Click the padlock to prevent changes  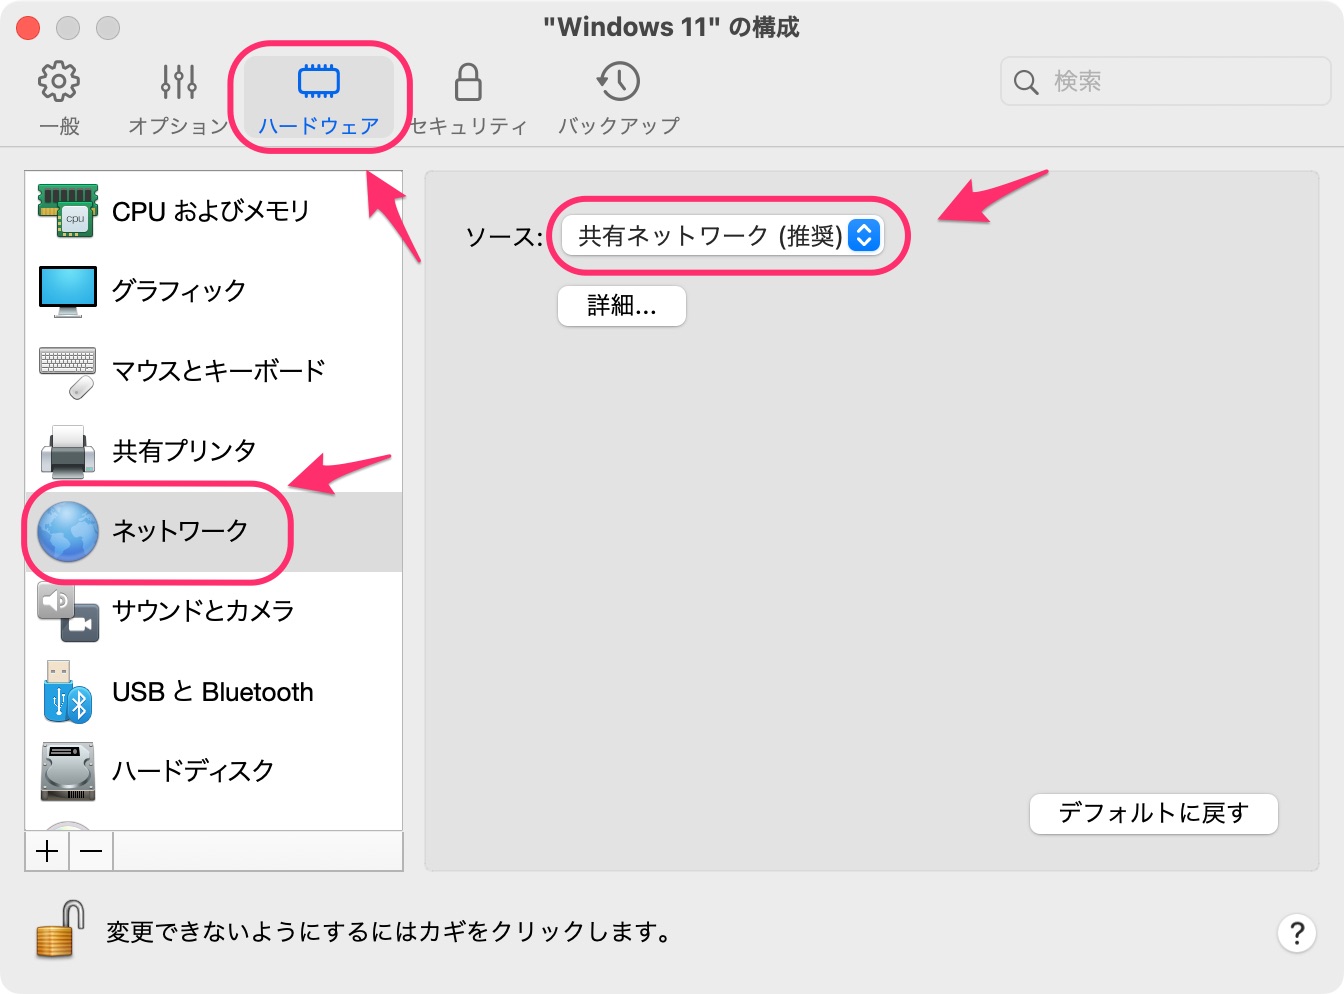(x=60, y=930)
